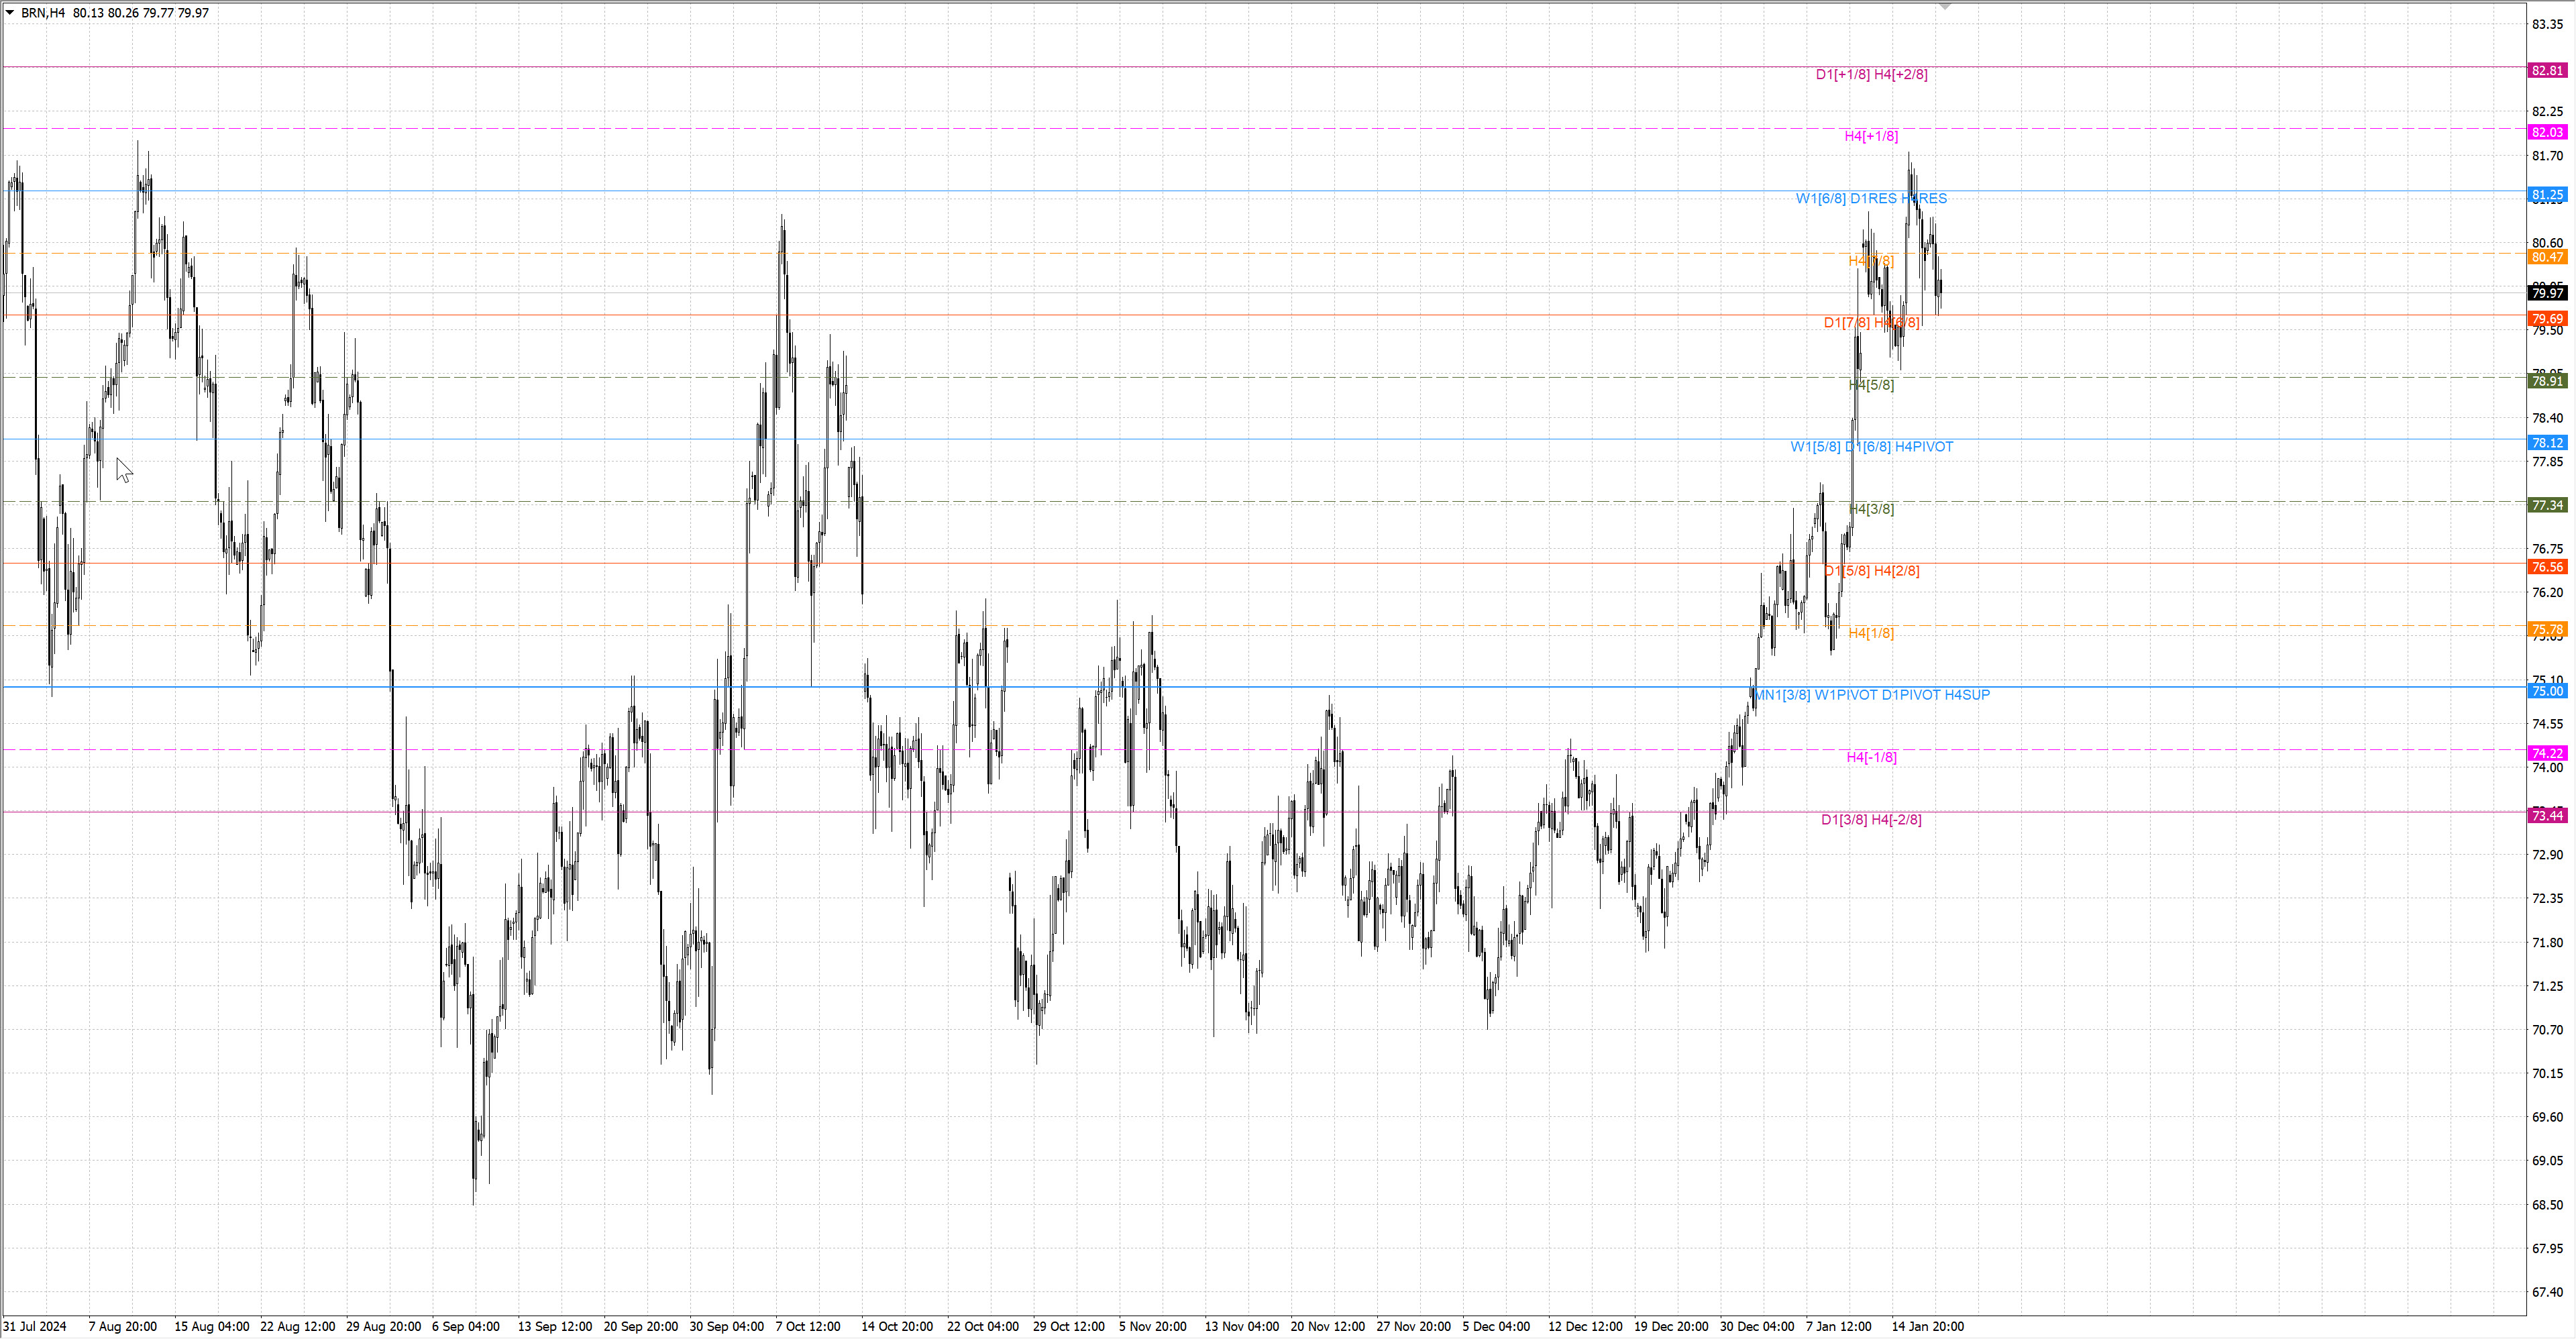2576x1339 pixels.
Task: Click the 75.00 blue price tag
Action: pyautogui.click(x=2546, y=691)
